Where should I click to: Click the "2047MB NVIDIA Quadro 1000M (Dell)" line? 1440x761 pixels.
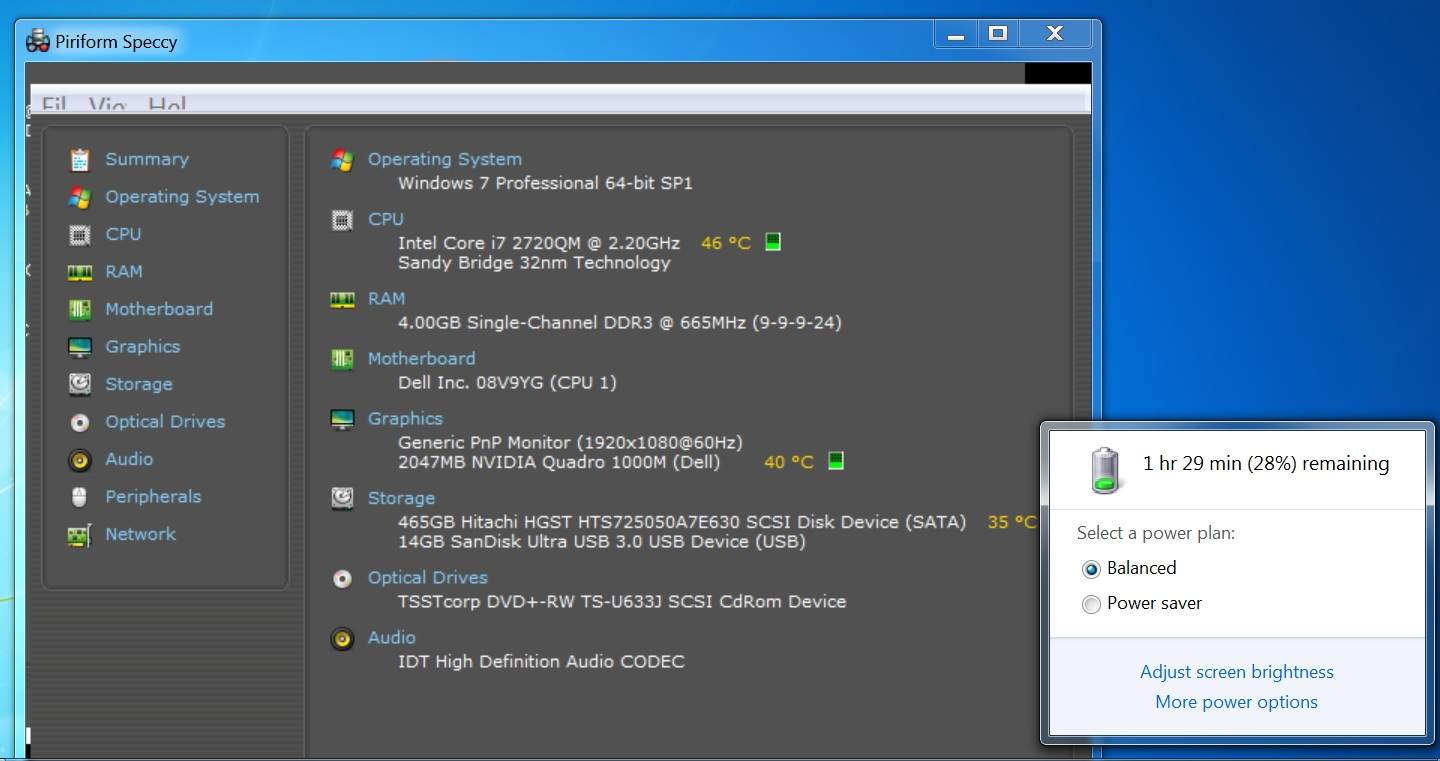[x=559, y=462]
